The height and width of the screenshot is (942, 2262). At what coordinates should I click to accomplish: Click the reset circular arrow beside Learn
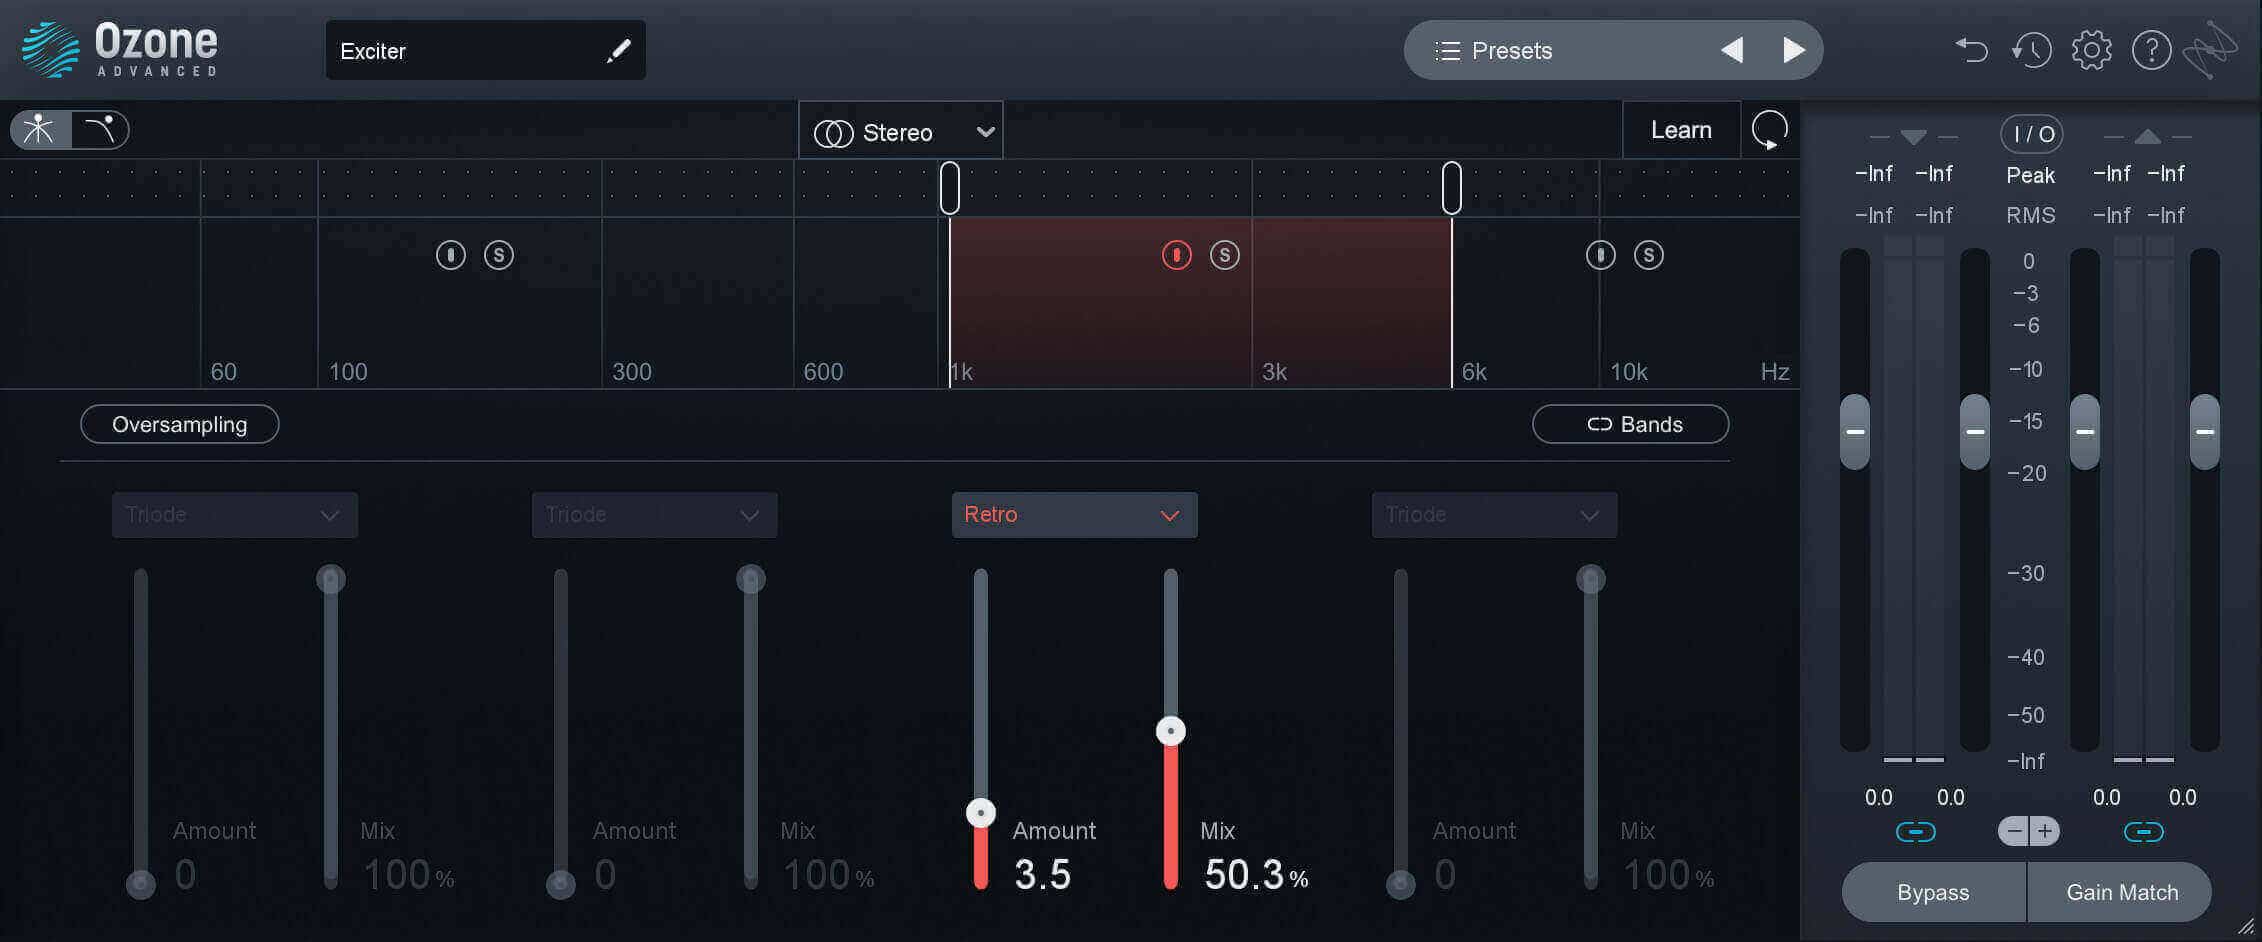[x=1769, y=130]
